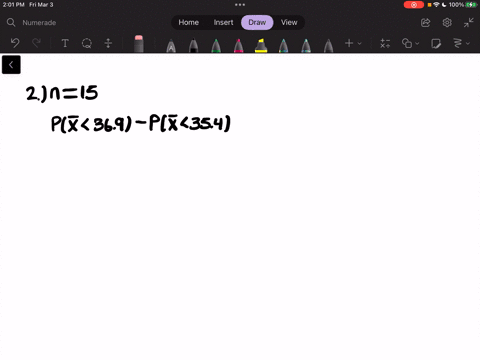Click the search magnifier icon
Screen dimensions: 480x360
pyautogui.click(x=11, y=22)
